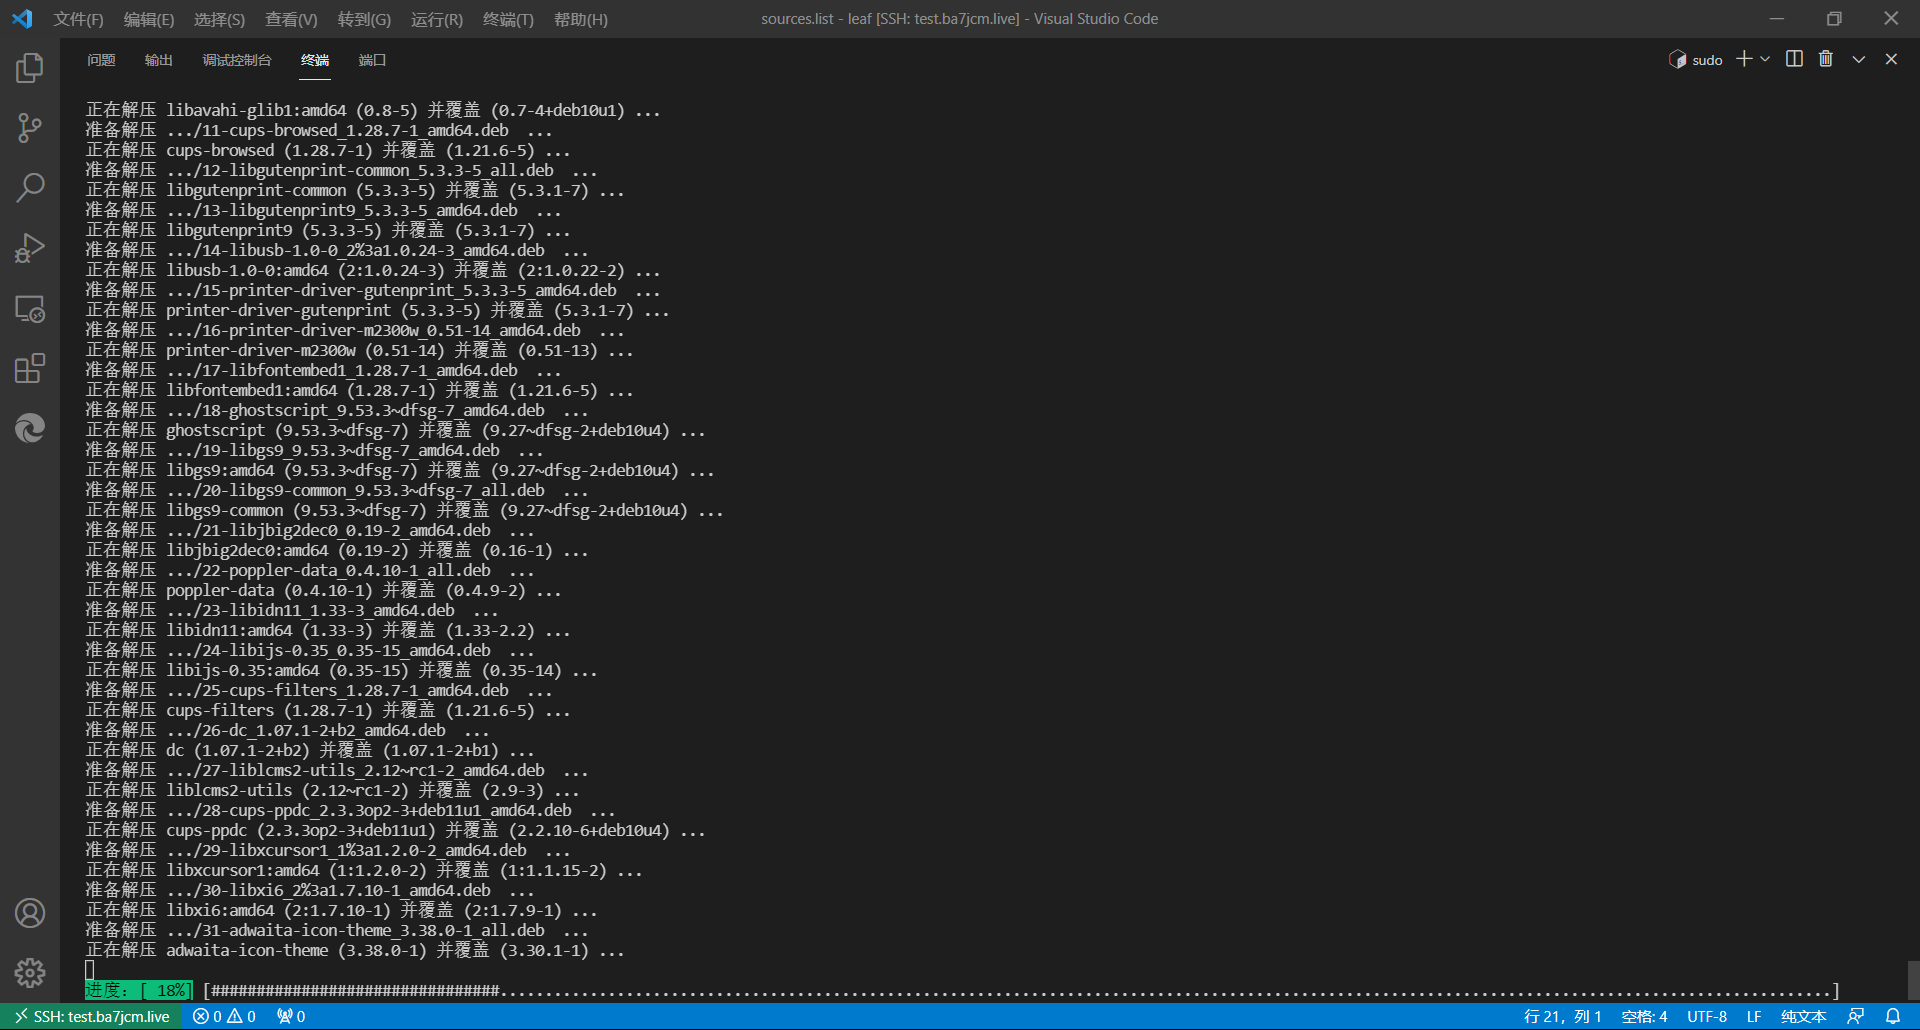1920x1030 pixels.
Task: Click the 'dc (1.07.1-2+b2)' output line
Action: (x=310, y=750)
